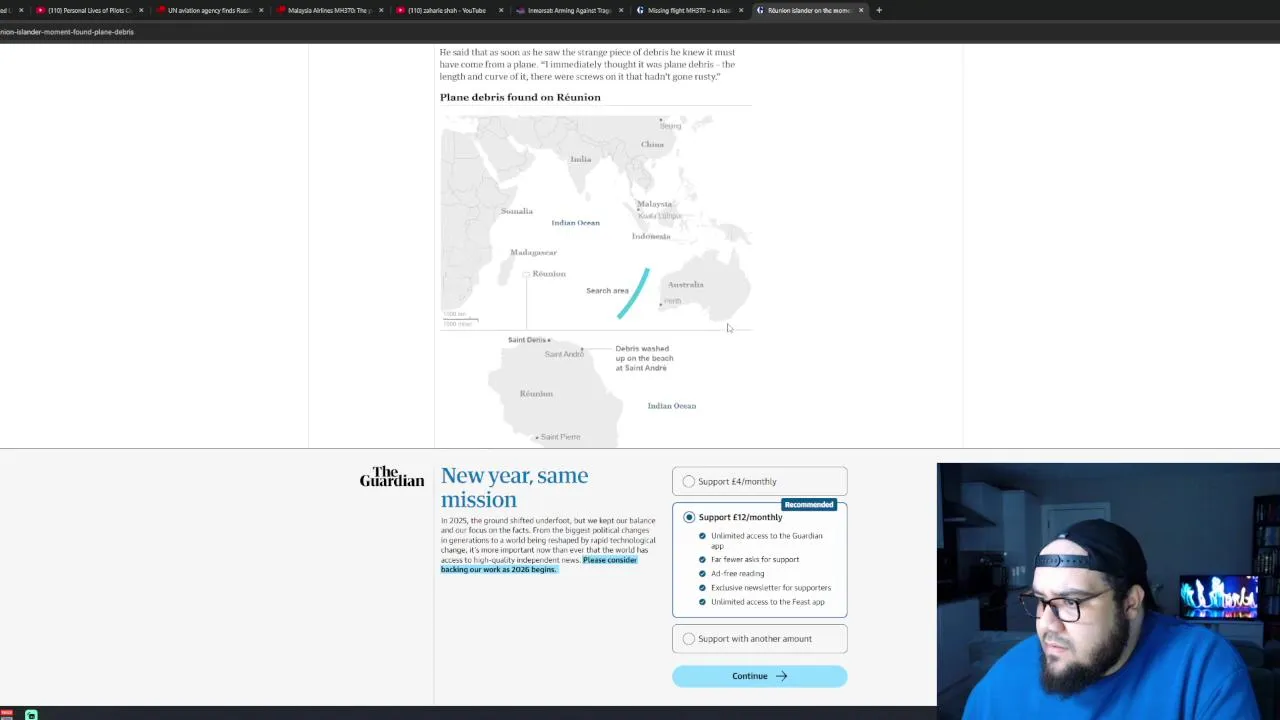Click the Somalia label on map
This screenshot has height=720, width=1280.
[x=516, y=211]
